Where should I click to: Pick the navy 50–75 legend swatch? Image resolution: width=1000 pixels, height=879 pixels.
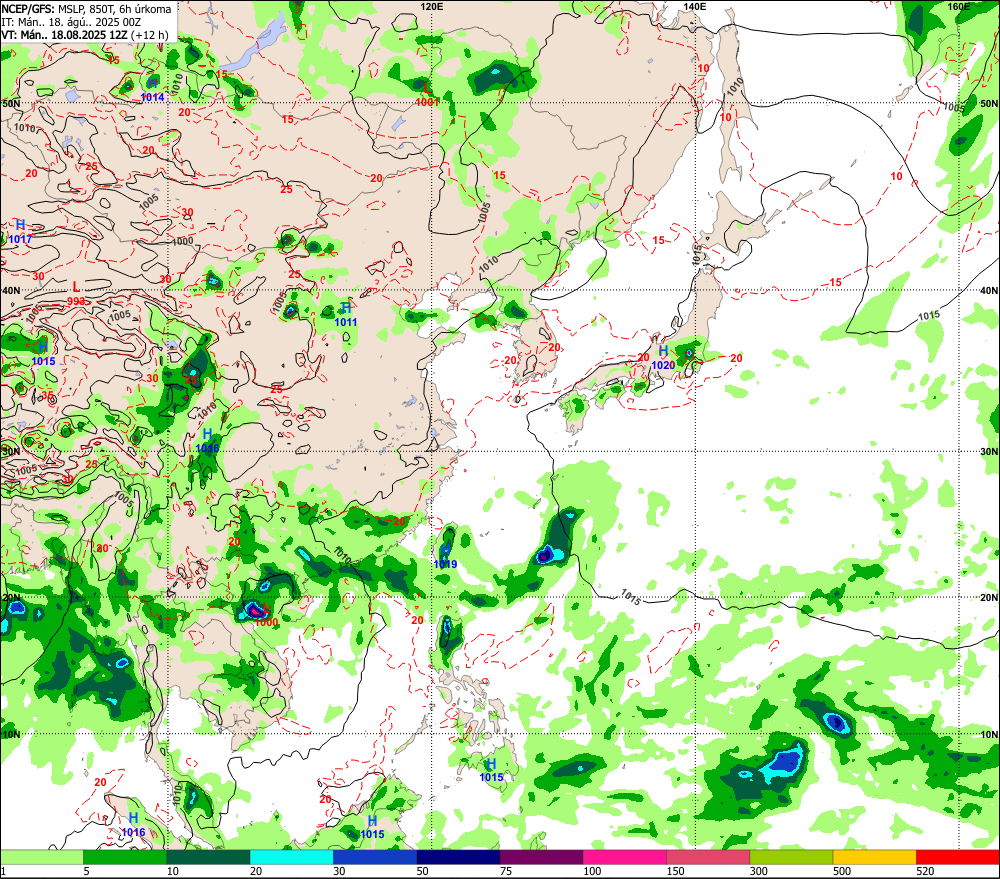click(x=458, y=857)
